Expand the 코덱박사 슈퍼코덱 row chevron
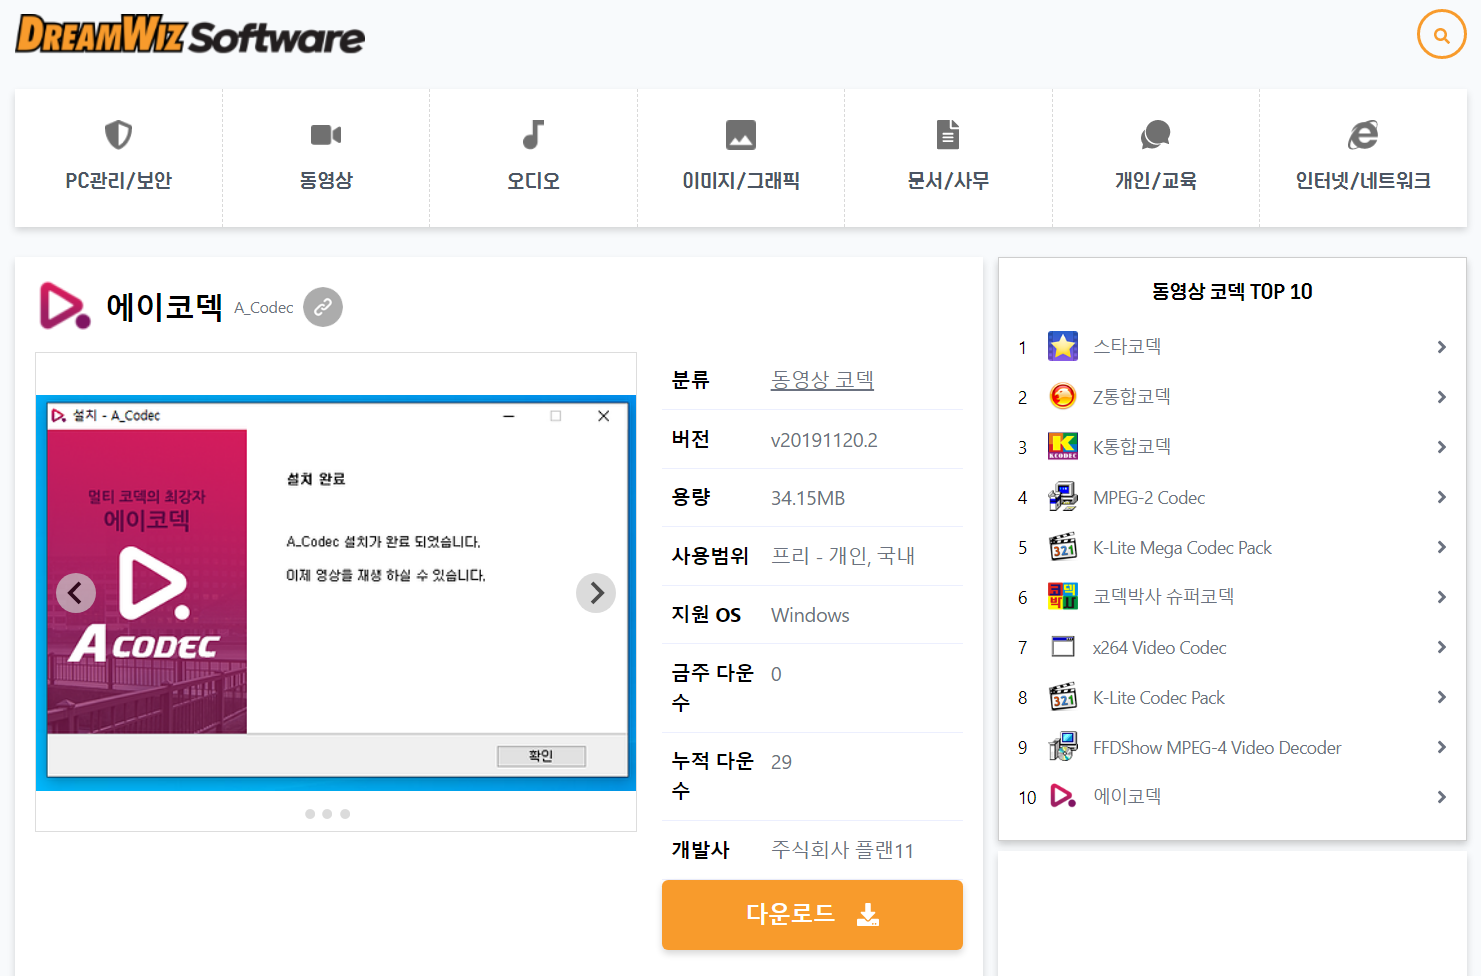 [1441, 597]
